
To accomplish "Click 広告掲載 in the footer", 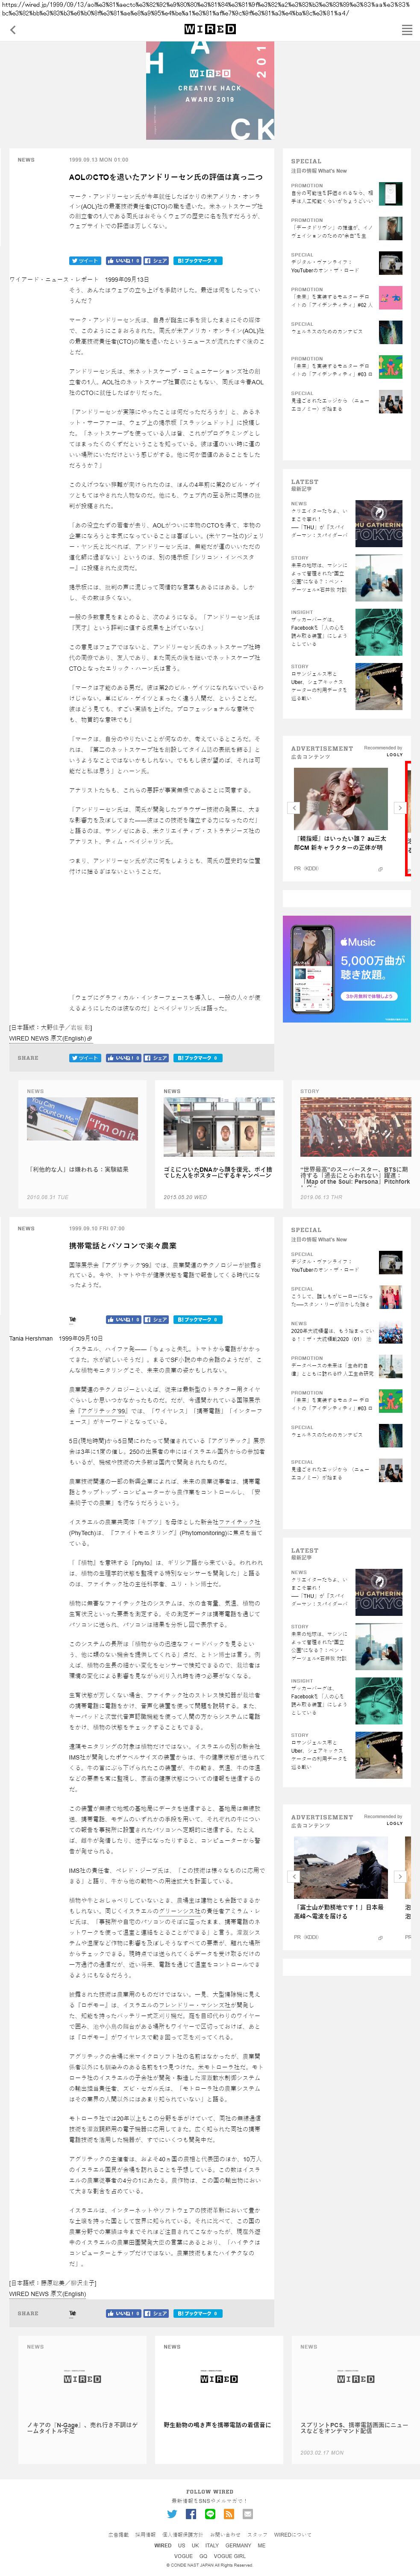I will click(118, 2534).
